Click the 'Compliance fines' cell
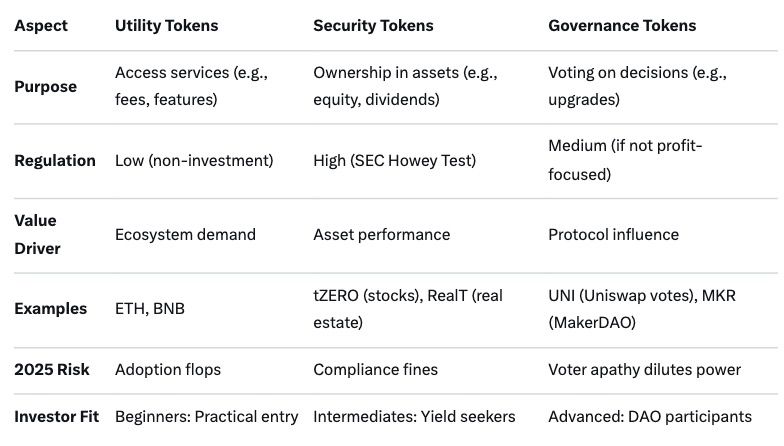The image size is (784, 446). pos(375,370)
